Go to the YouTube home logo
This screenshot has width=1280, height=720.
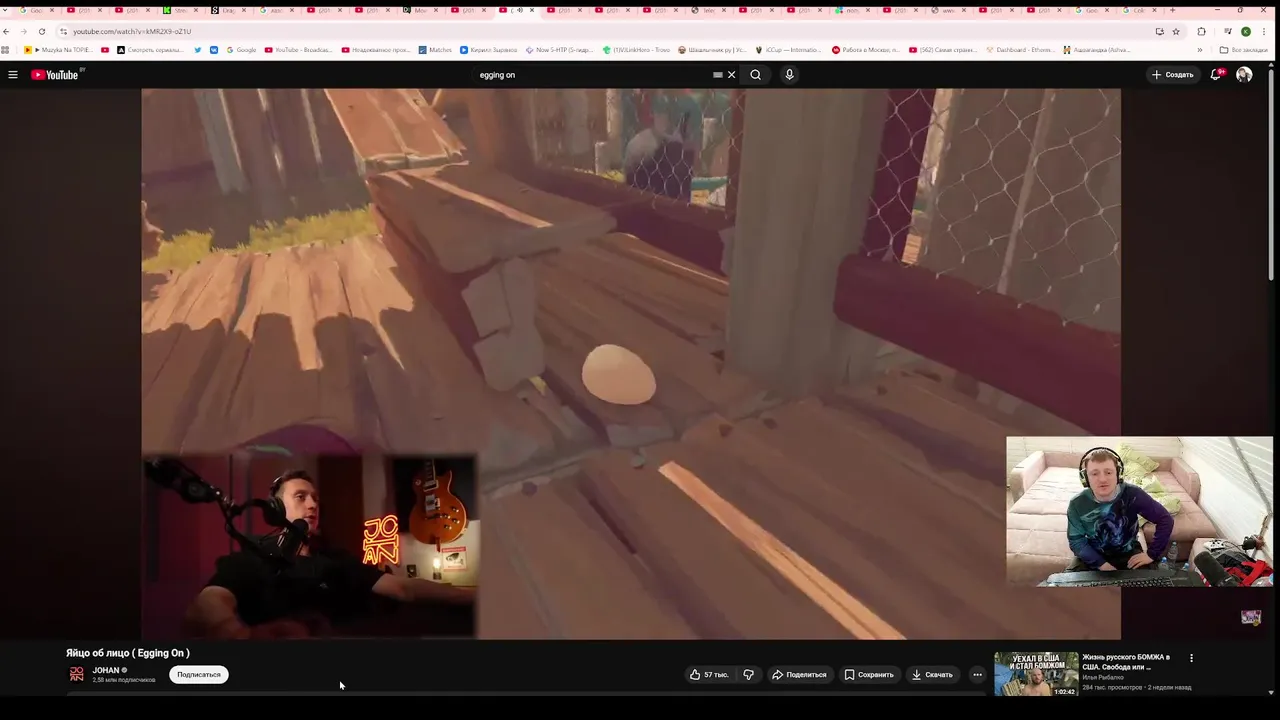coord(55,75)
